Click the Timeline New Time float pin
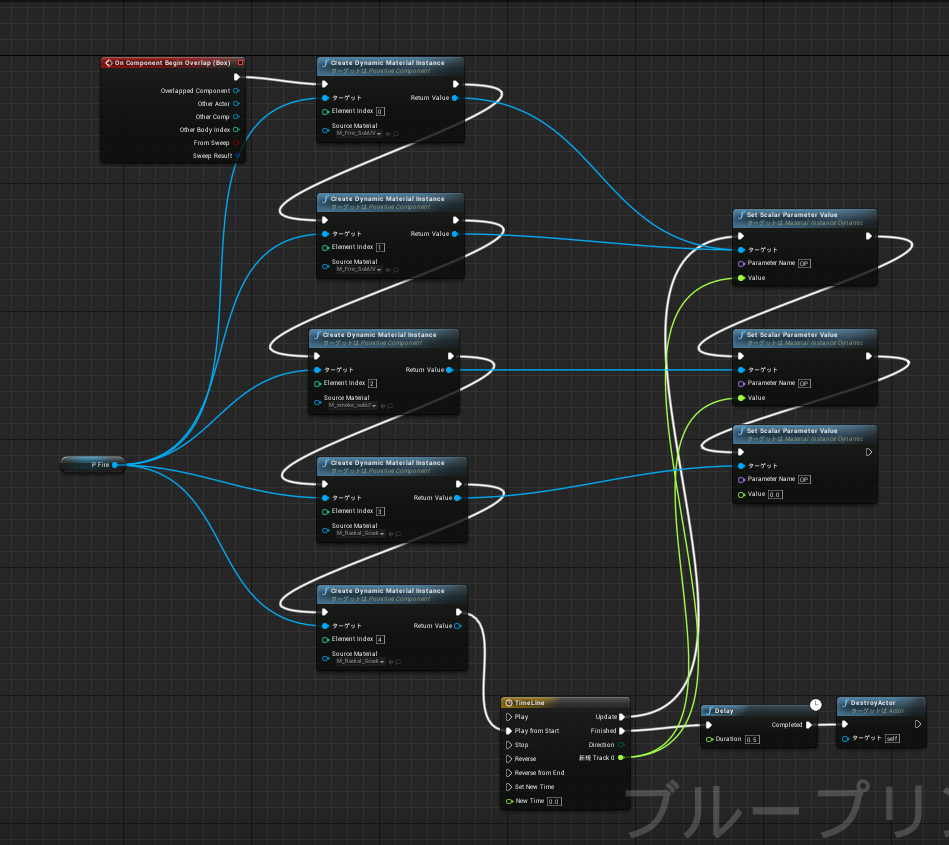This screenshot has width=949, height=845. click(509, 801)
